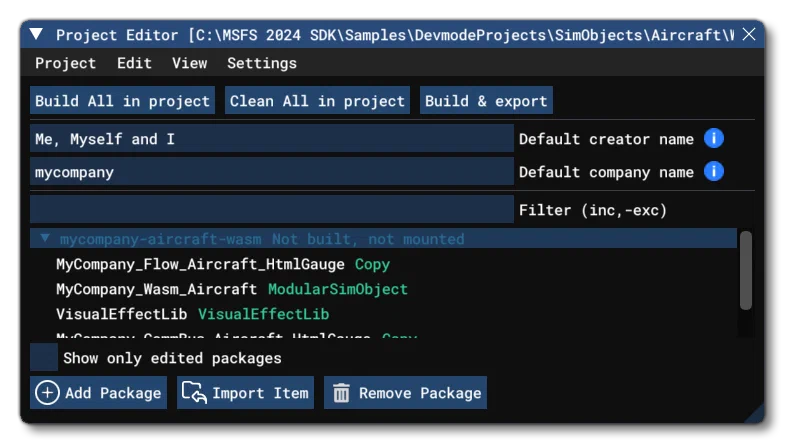
Task: Click Clean All in project
Action: click(x=317, y=101)
